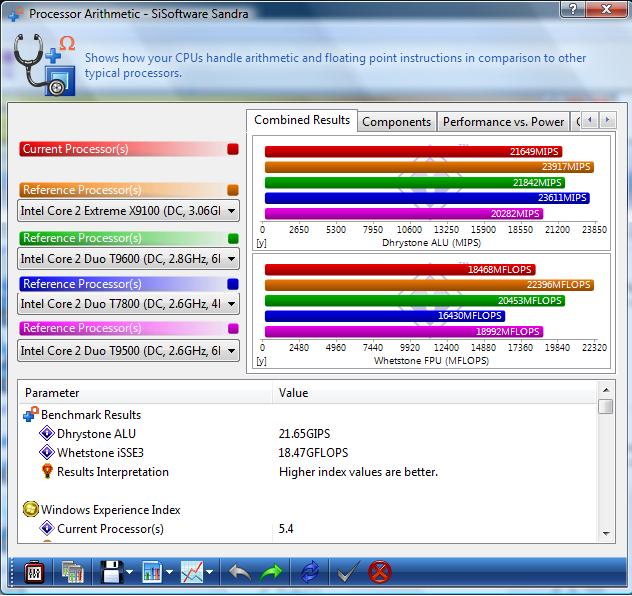The height and width of the screenshot is (596, 632).
Task: Click the red 18468MFLOPS bar
Action: click(400, 270)
